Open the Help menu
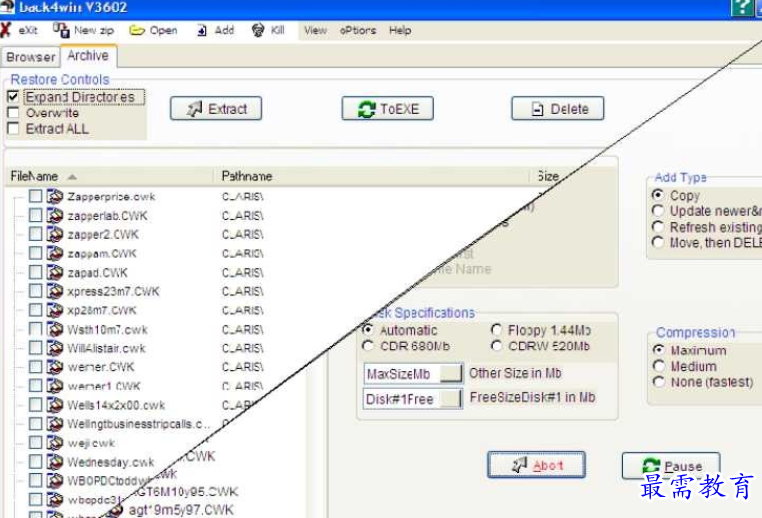 click(x=400, y=30)
